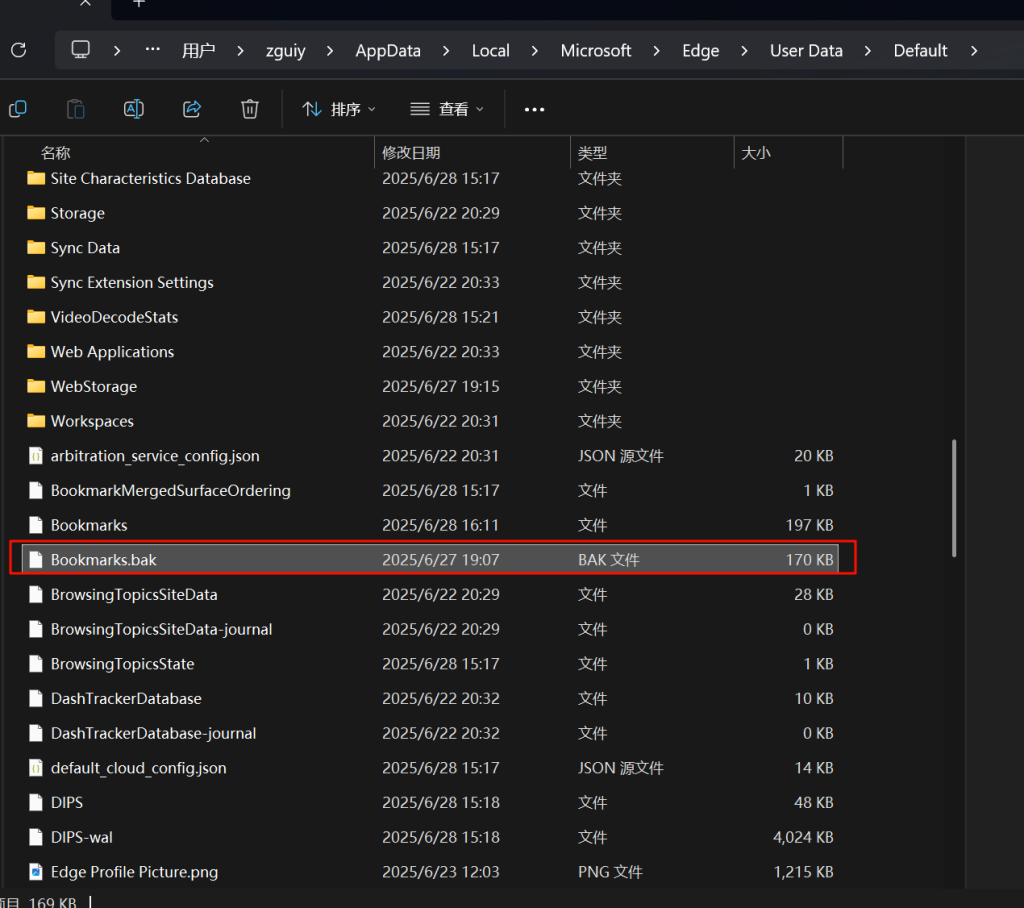Go to the Local breadcrumb folder
1024x908 pixels.
point(490,50)
